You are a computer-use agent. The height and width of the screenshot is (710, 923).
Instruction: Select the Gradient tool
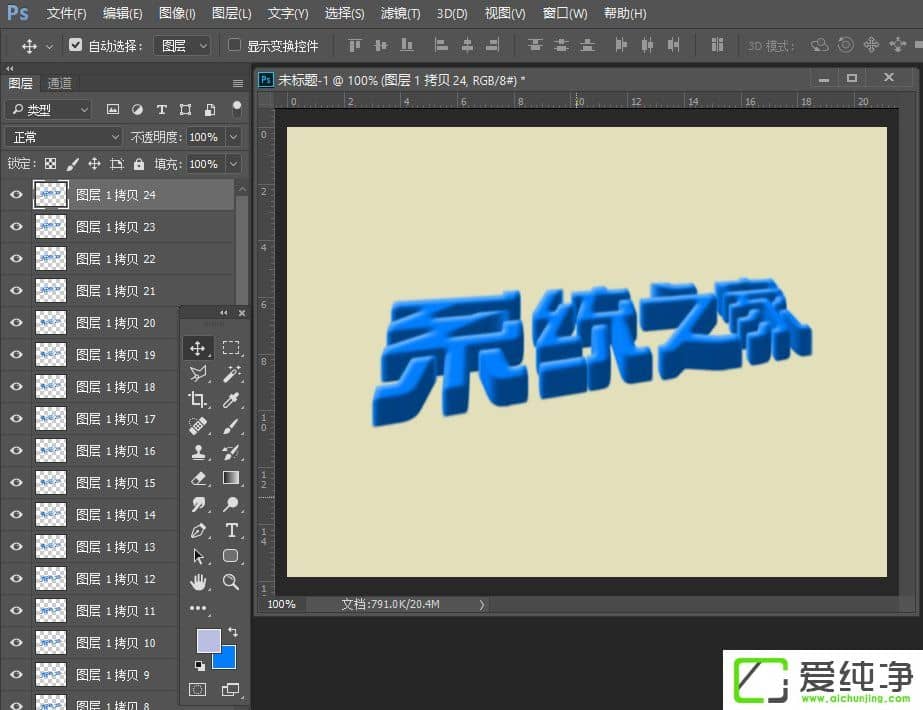(x=231, y=478)
